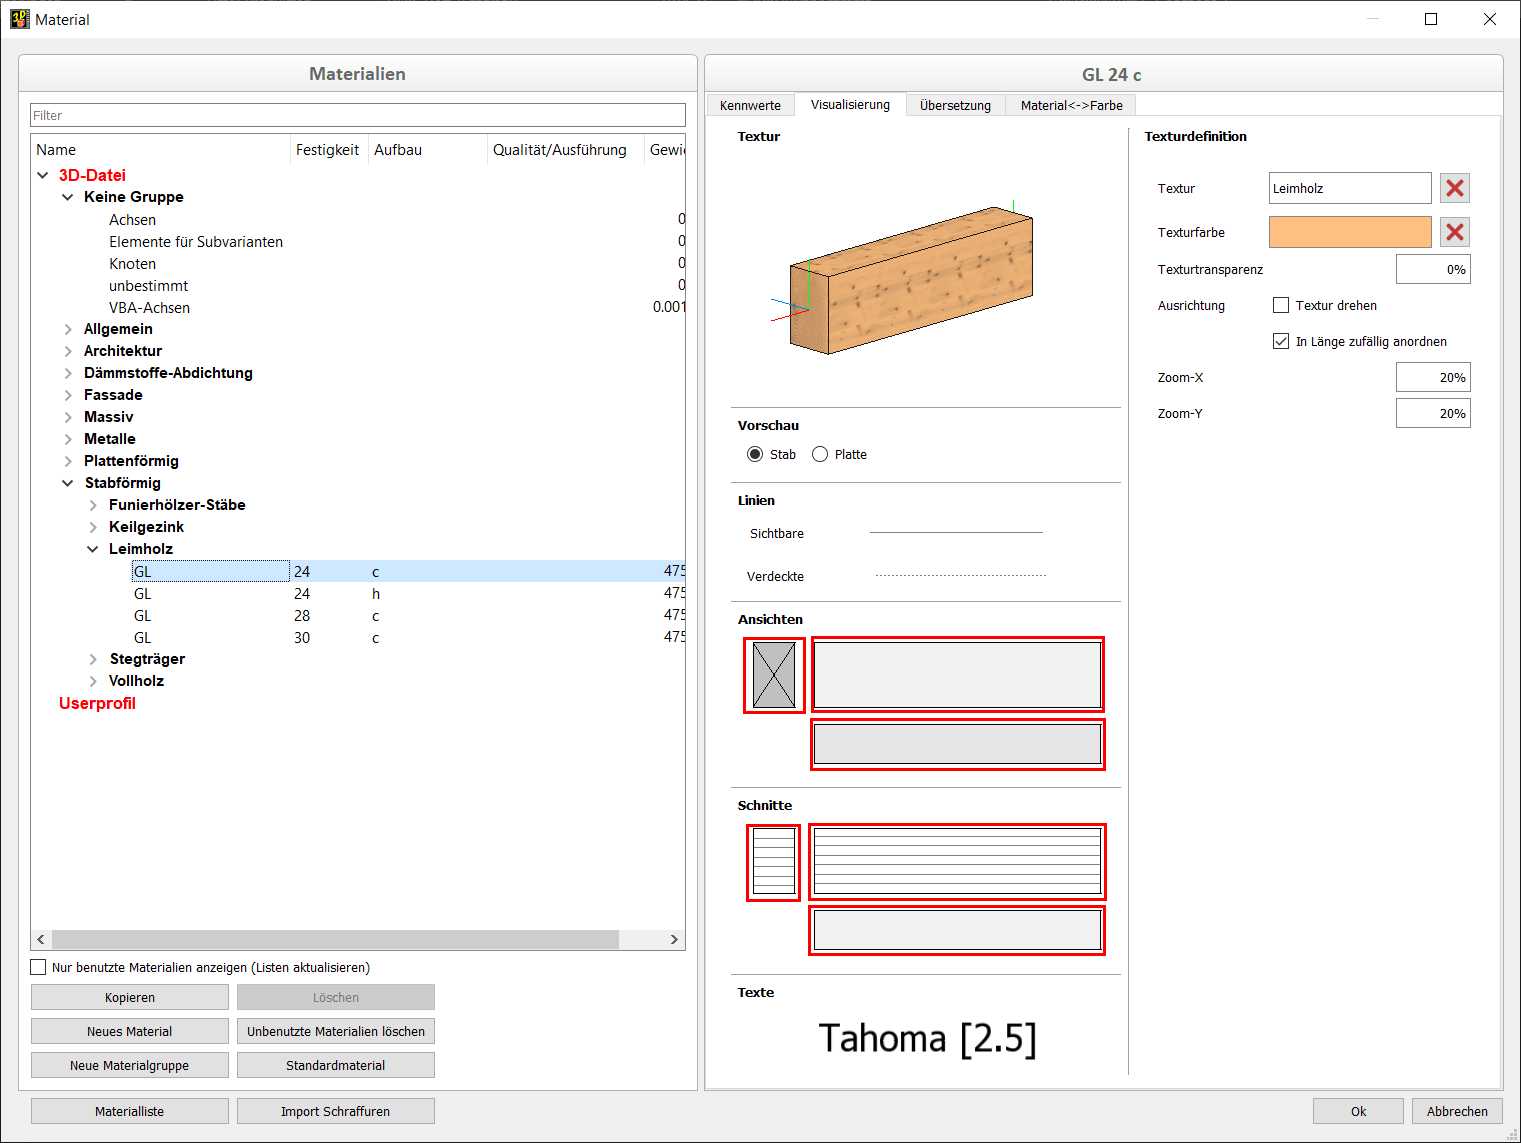Expand the Keilgezink subgroup
The image size is (1521, 1143).
pyautogui.click(x=93, y=527)
